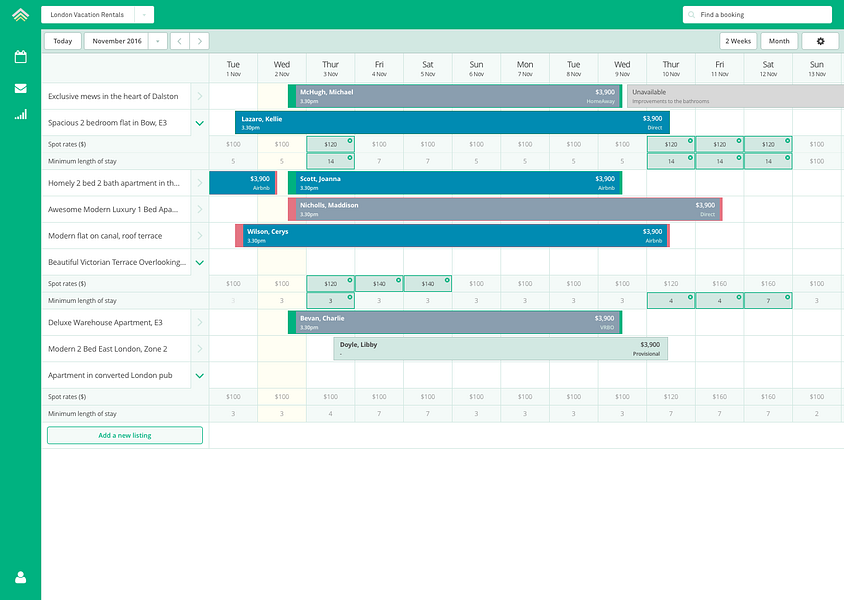Expand Homely 2 bed 2 bath apartment

(x=200, y=183)
